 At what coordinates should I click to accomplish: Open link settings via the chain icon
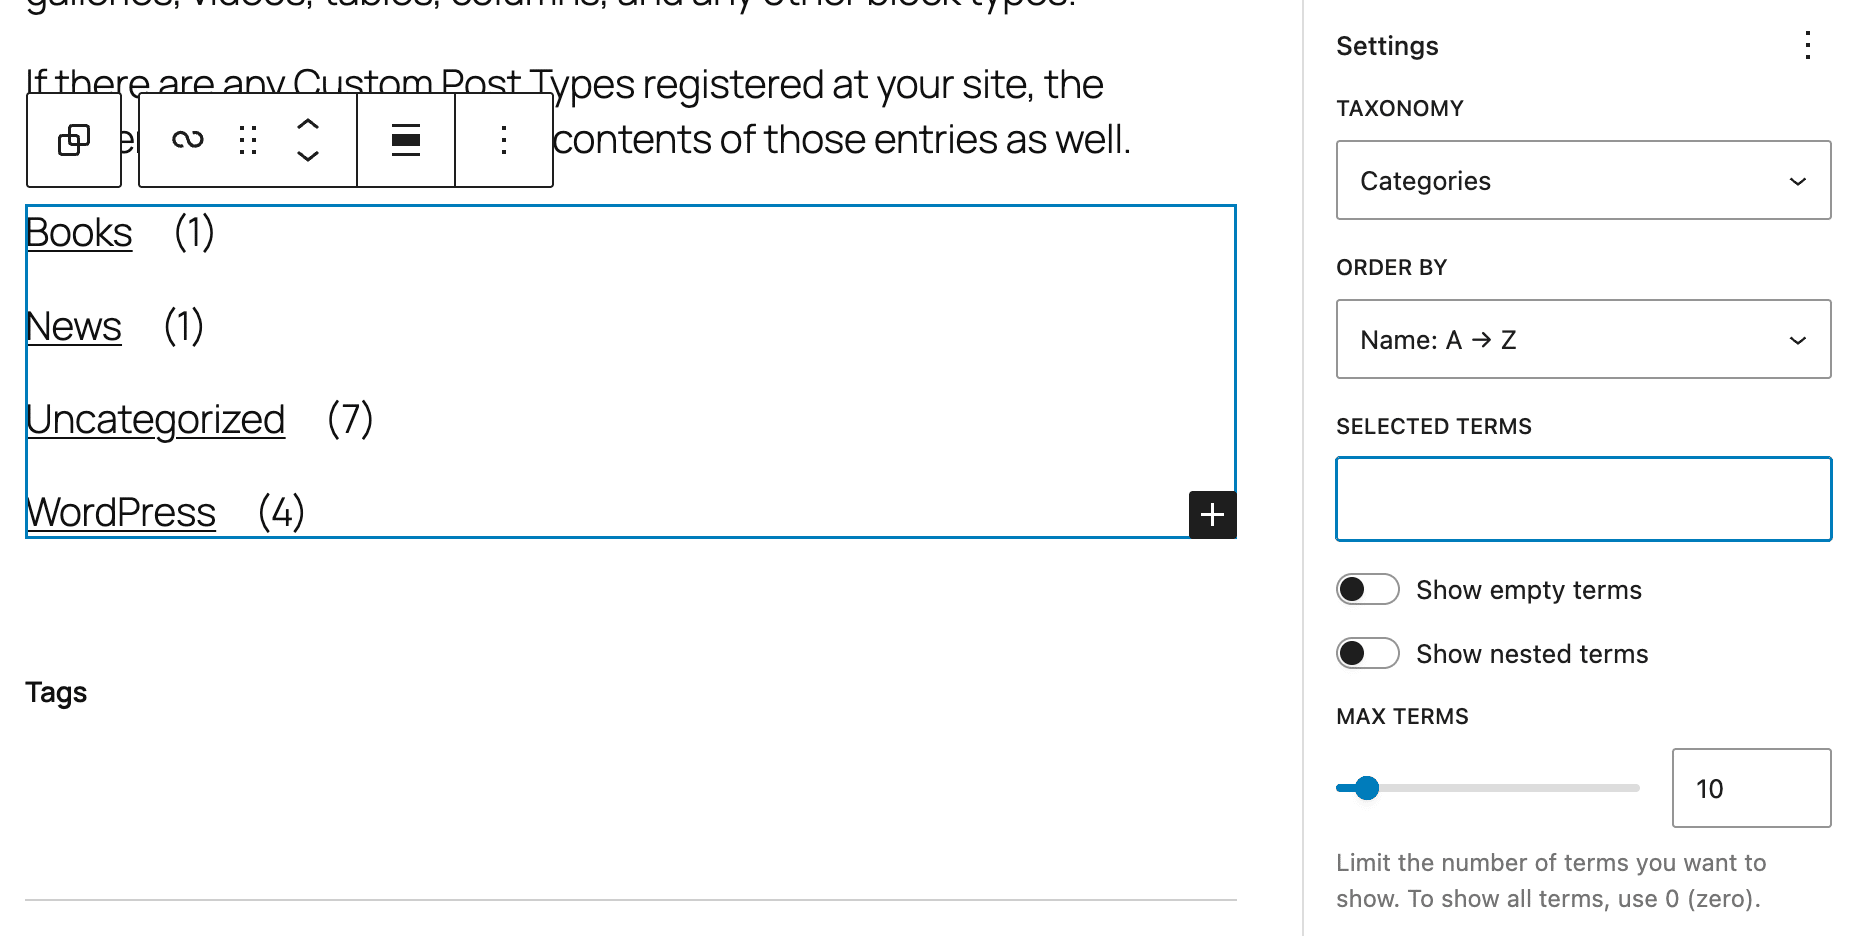pos(186,140)
